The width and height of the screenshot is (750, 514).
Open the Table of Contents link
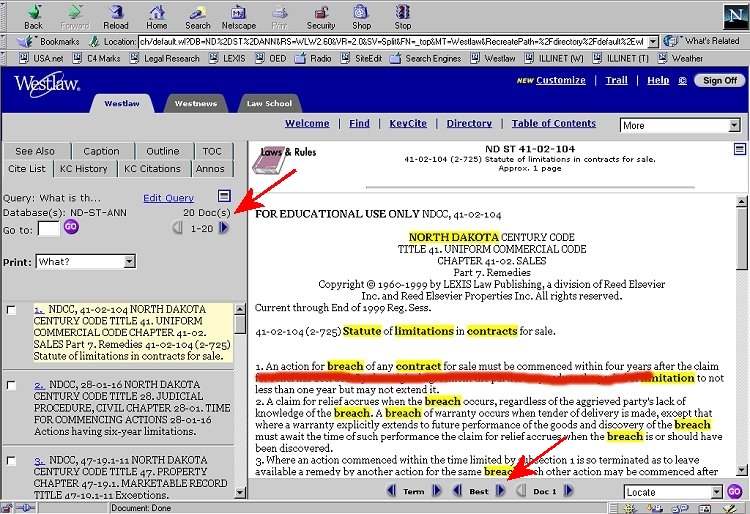554,123
